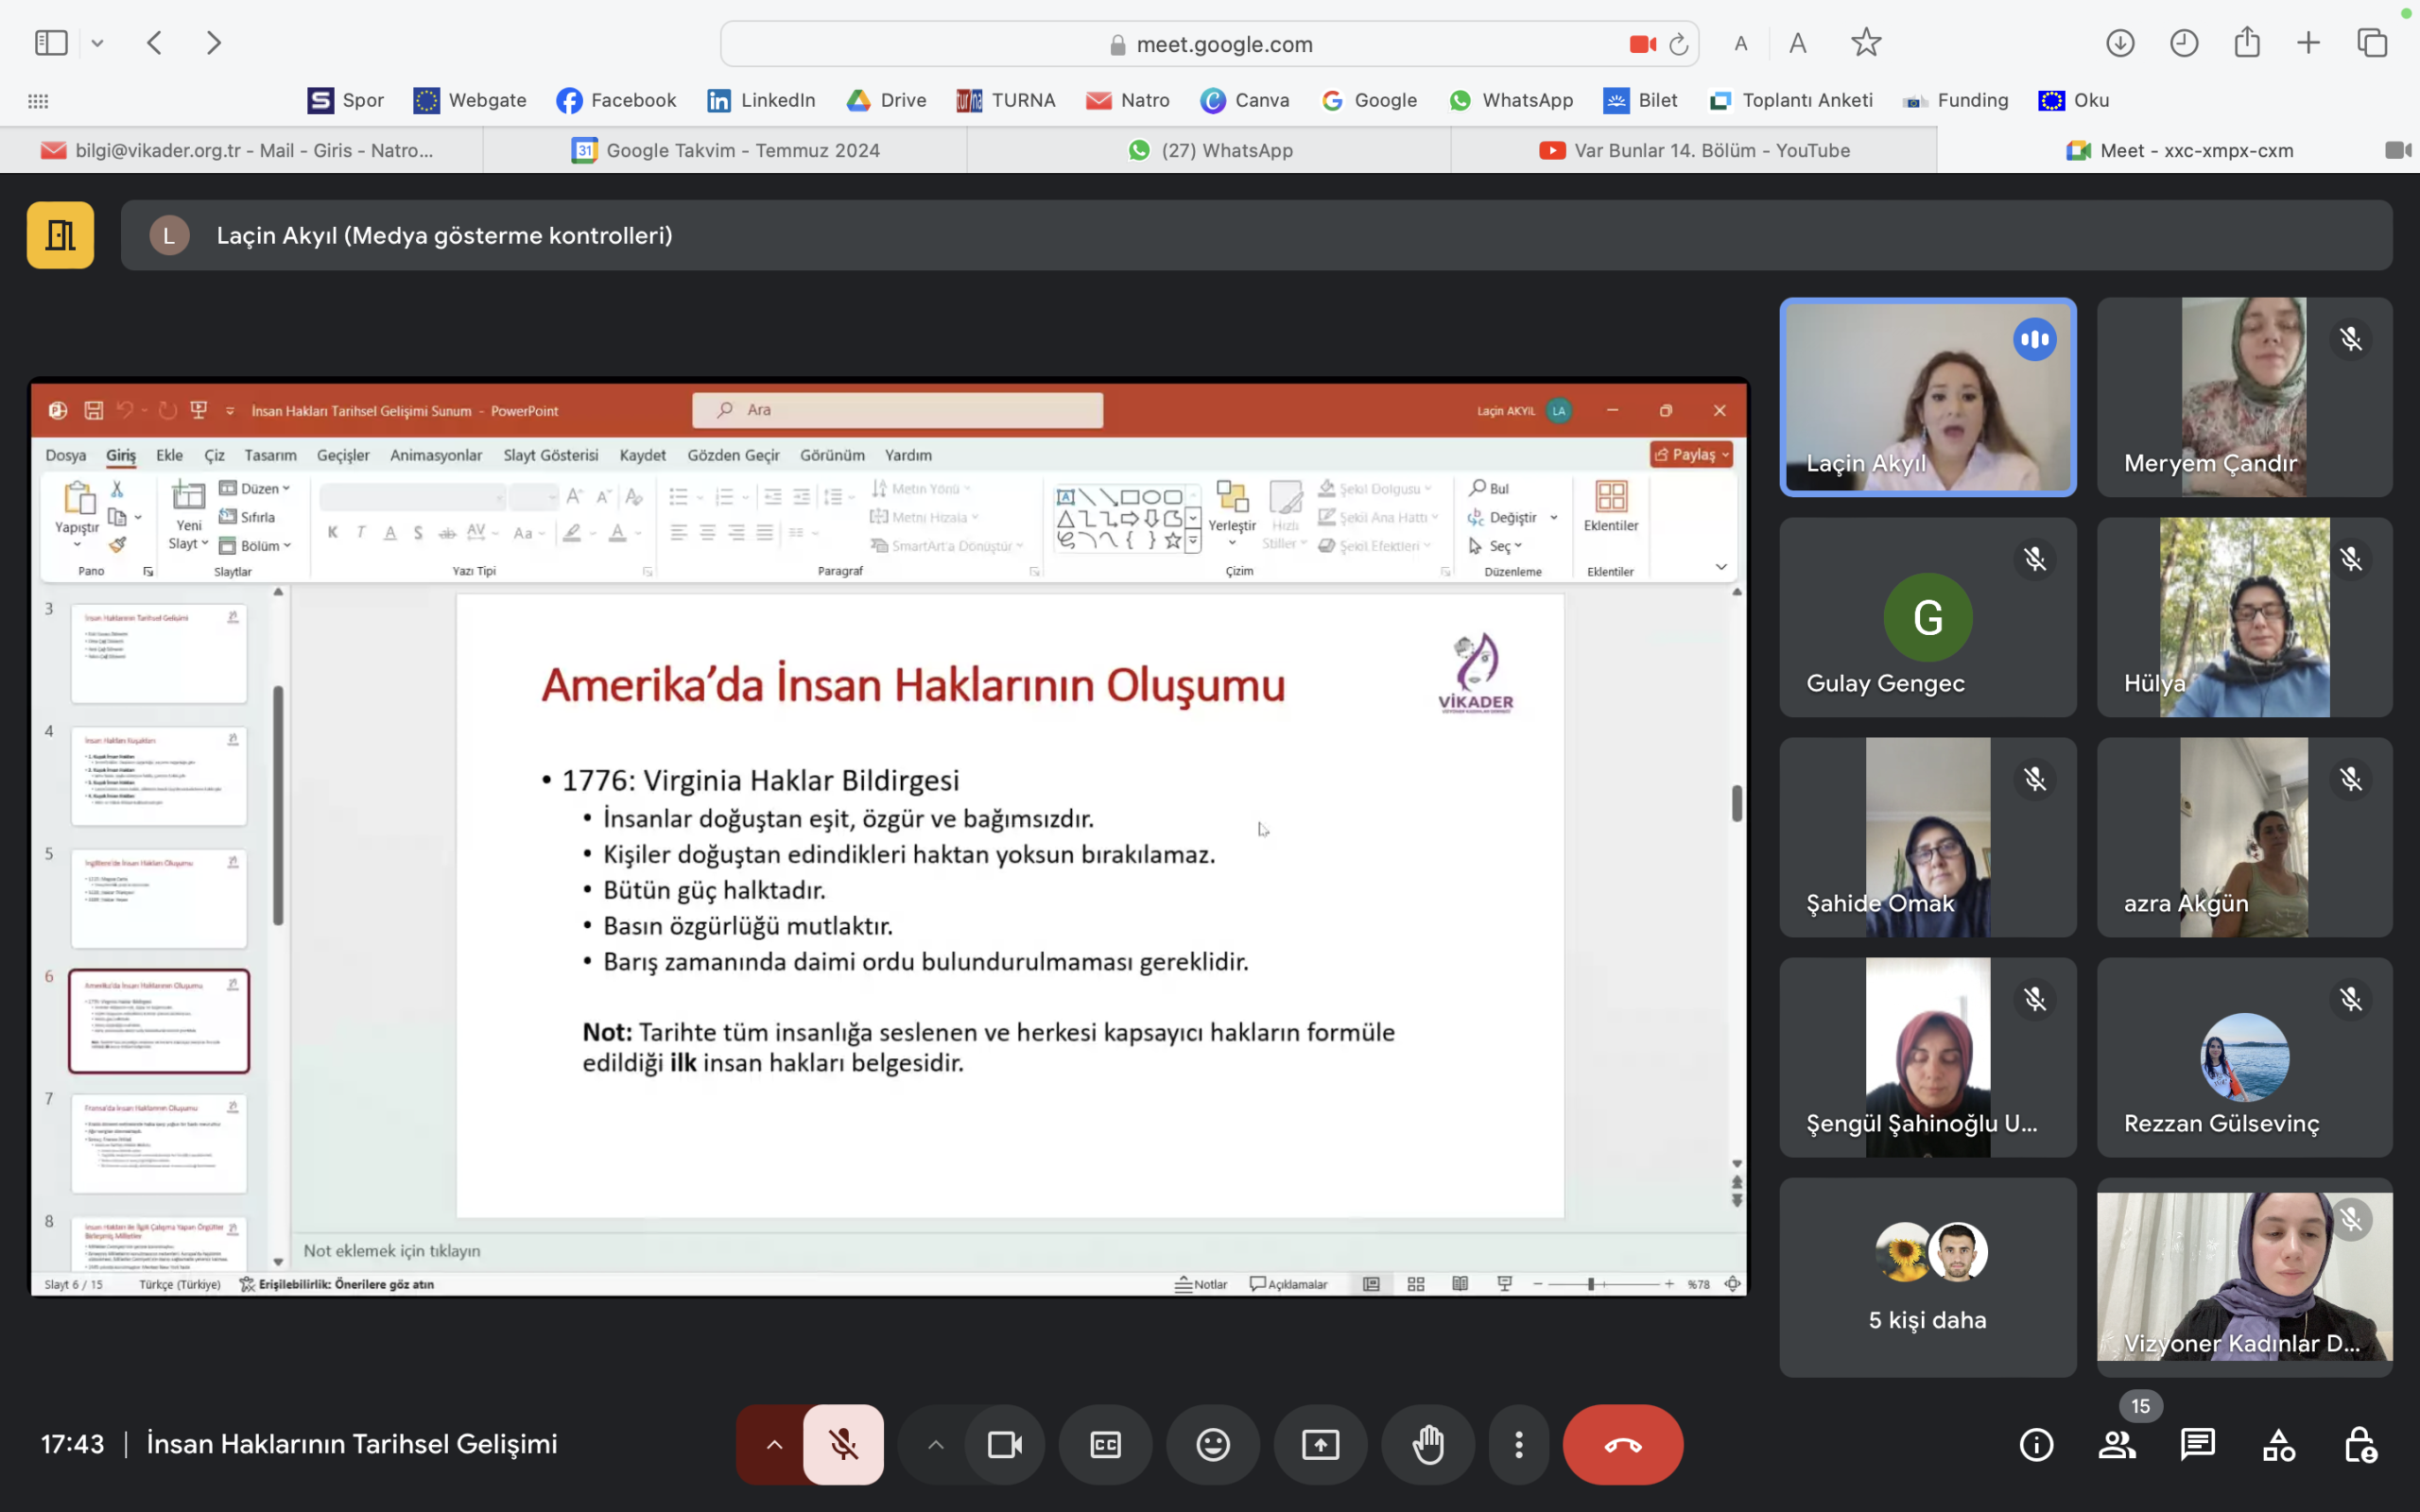Viewport: 2420px width, 1512px height.
Task: Open the more options three-dot menu
Action: click(1518, 1445)
